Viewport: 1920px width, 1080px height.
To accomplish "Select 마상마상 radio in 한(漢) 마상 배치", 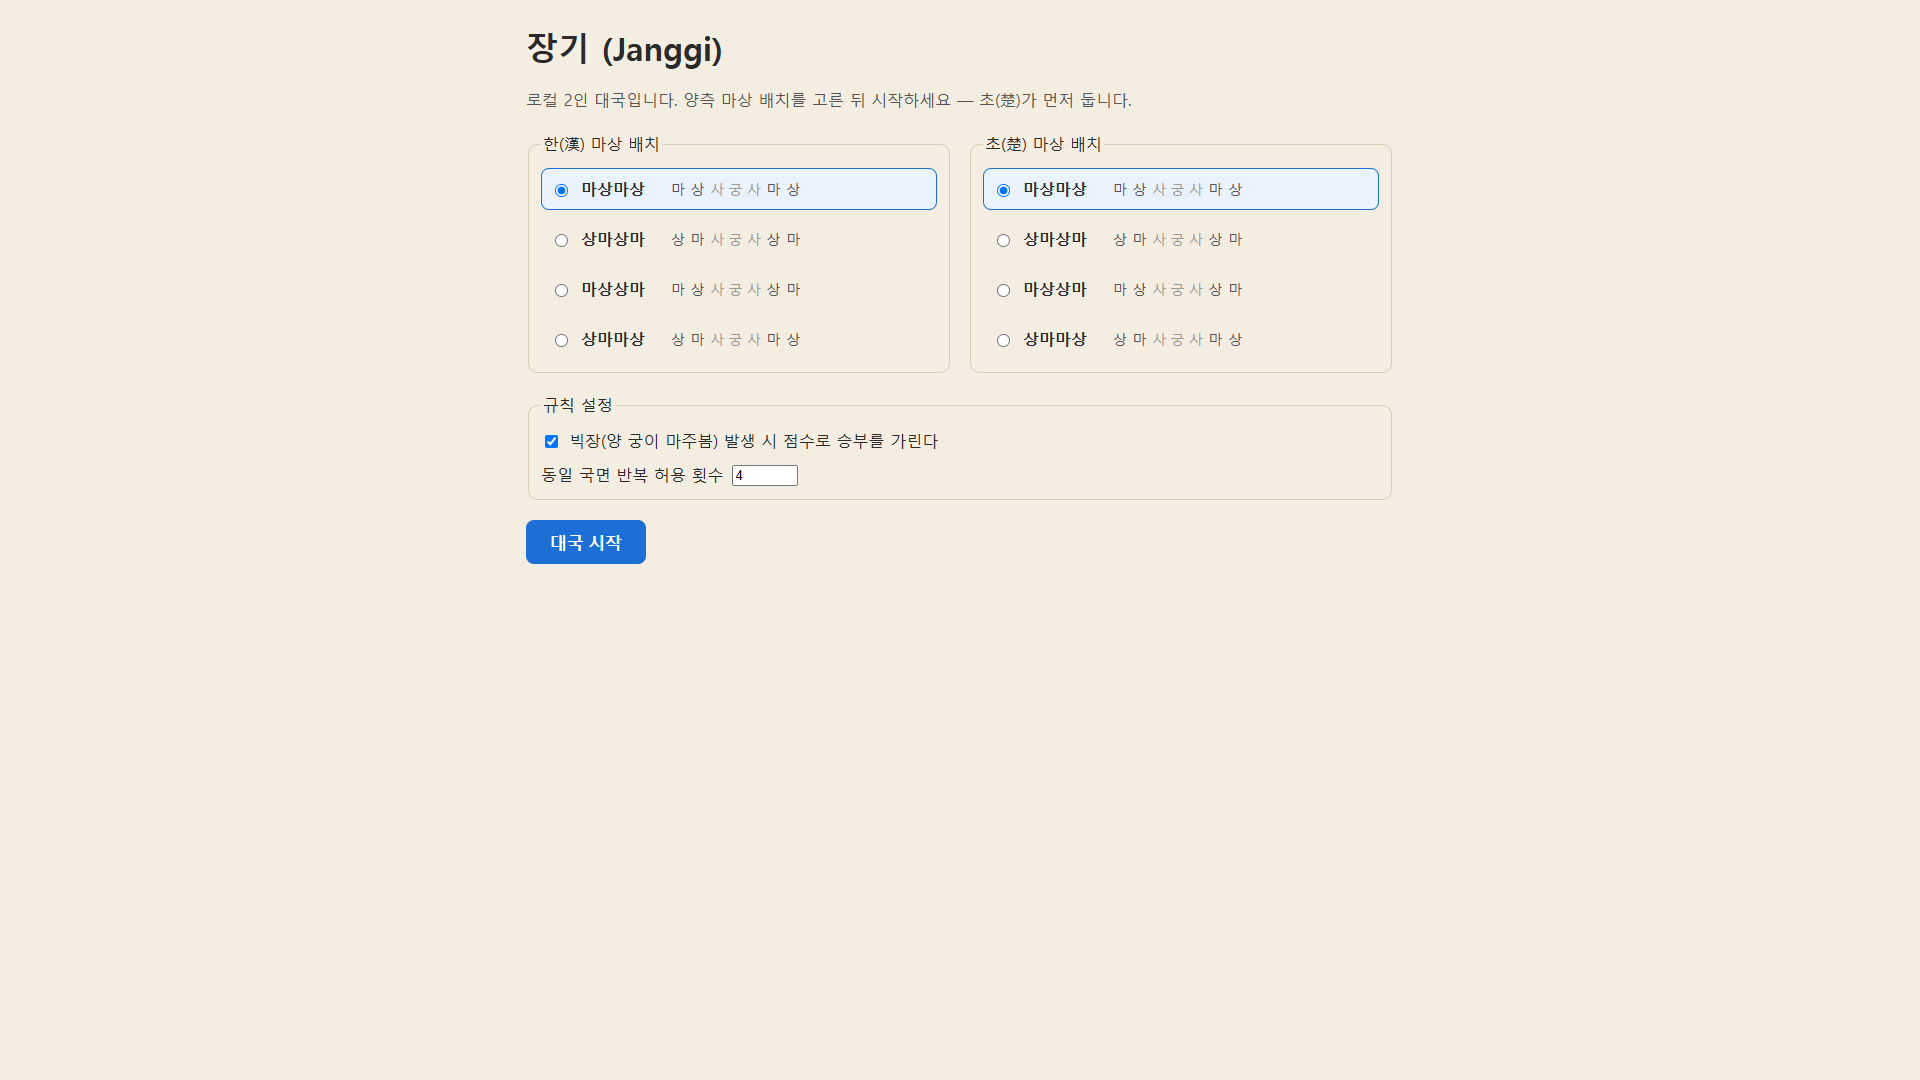I will coord(561,190).
